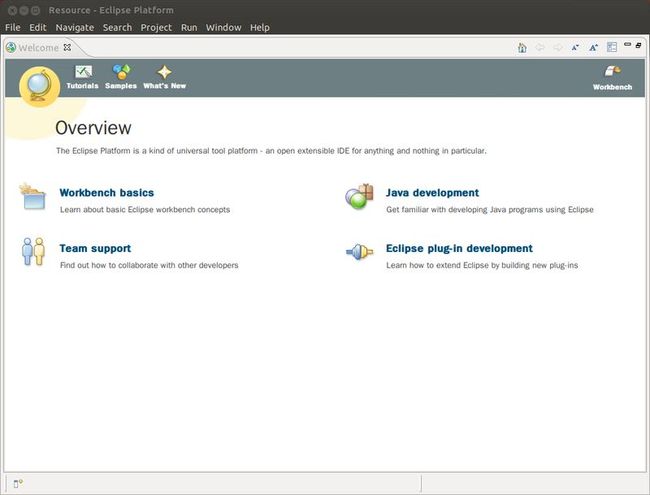This screenshot has width=650, height=495.
Task: Click the Eclipse plug-in development plug icon
Action: [359, 251]
